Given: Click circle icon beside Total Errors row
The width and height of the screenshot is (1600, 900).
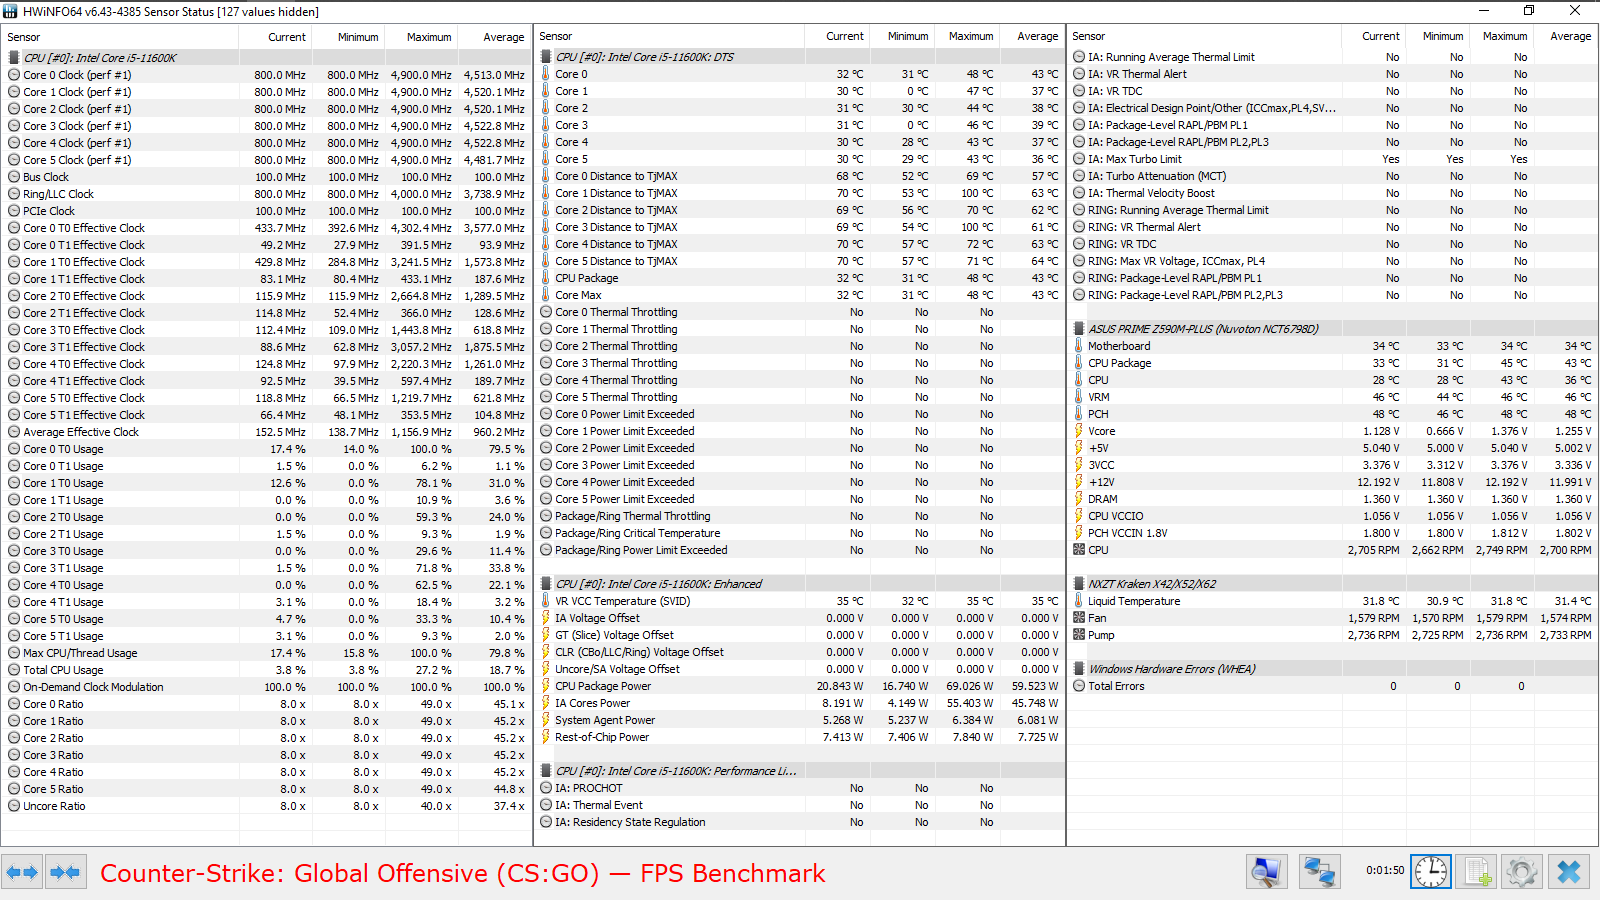Looking at the screenshot, I should pos(1079,686).
